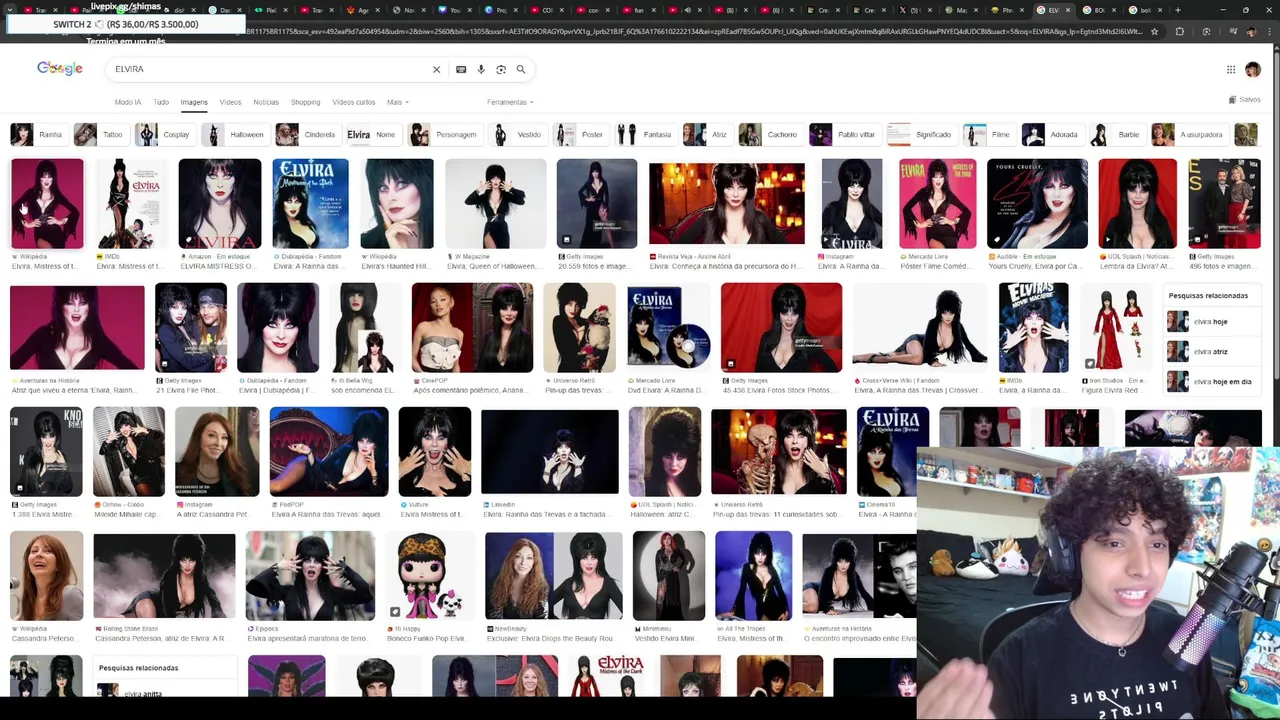Open the on-screen keyboard icon in search bar
1280x720 pixels.
[461, 69]
